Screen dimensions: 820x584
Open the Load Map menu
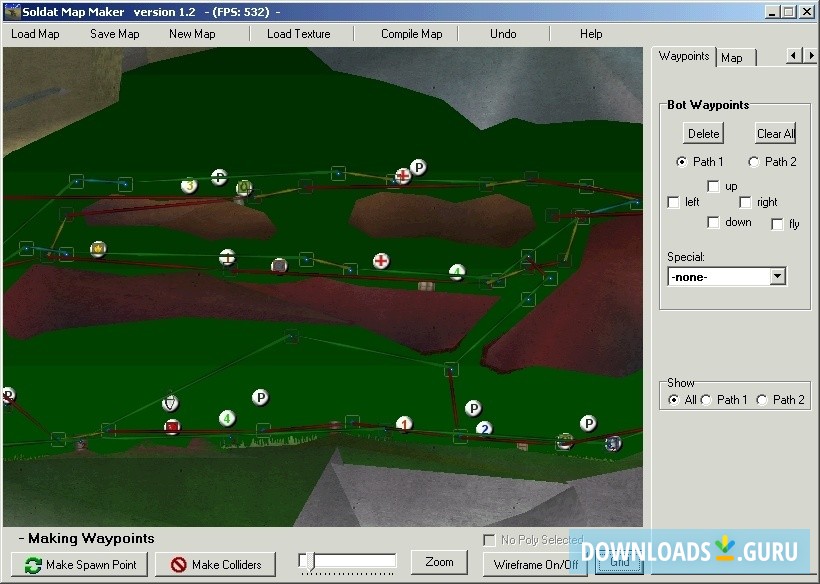[35, 34]
